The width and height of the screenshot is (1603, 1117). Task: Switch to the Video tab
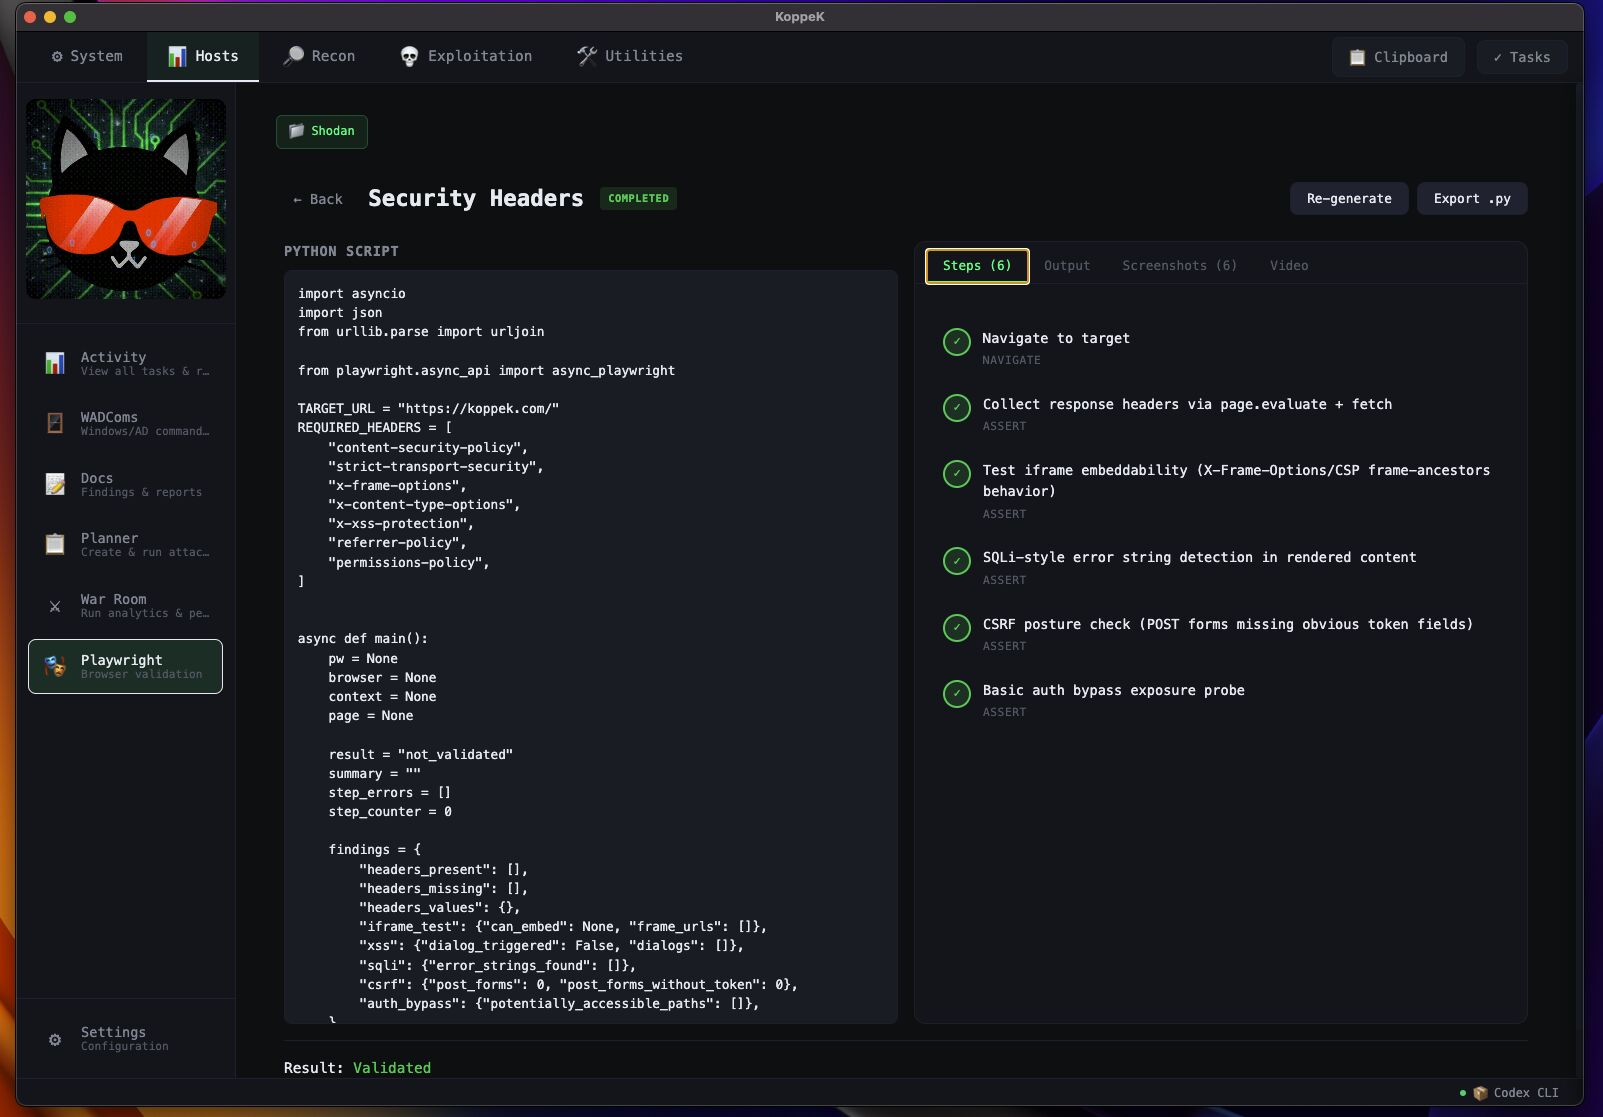1289,265
